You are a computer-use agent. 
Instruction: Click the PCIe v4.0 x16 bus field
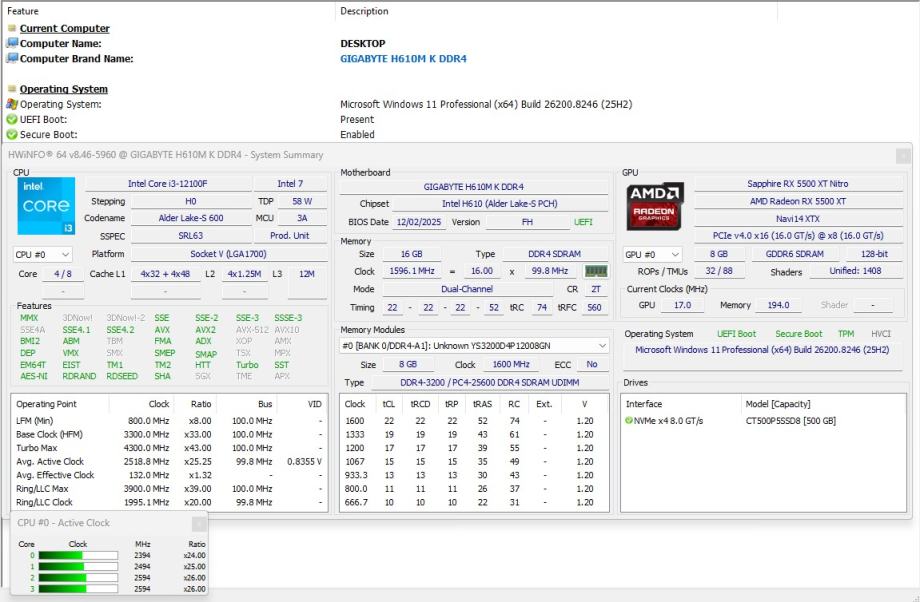[x=798, y=236]
